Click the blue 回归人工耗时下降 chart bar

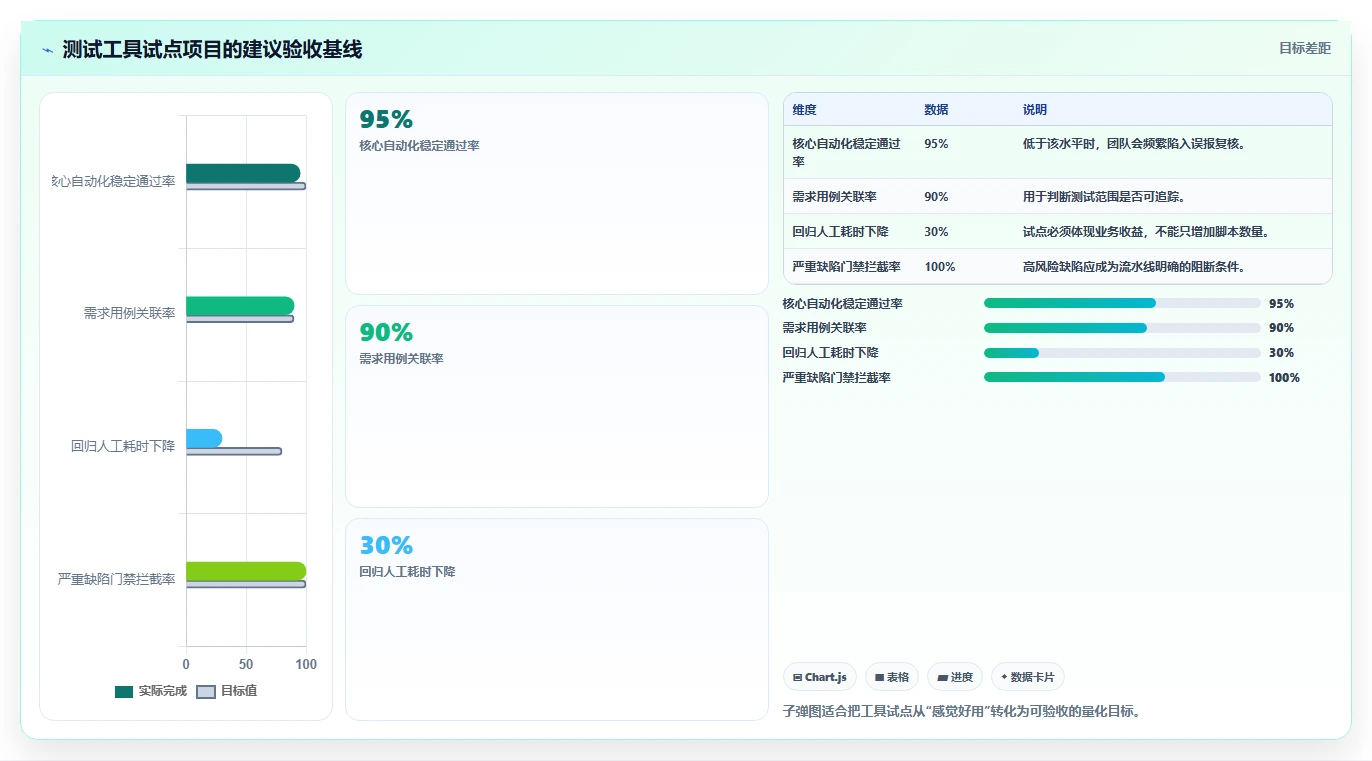204,438
